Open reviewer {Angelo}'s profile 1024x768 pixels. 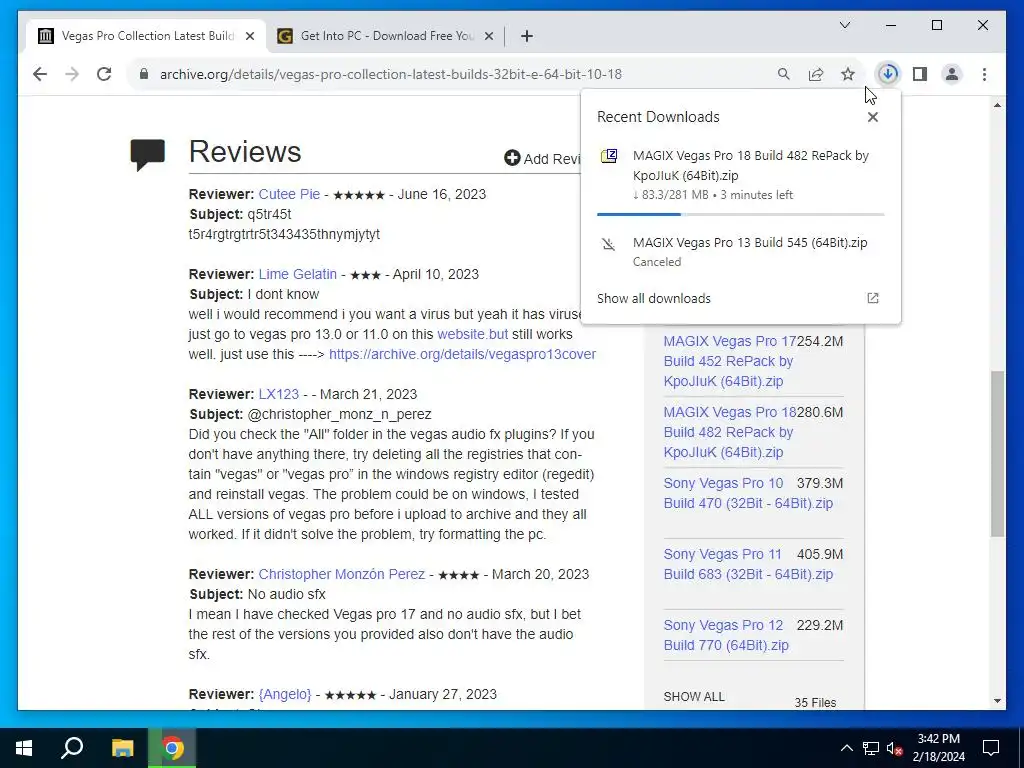coord(285,694)
